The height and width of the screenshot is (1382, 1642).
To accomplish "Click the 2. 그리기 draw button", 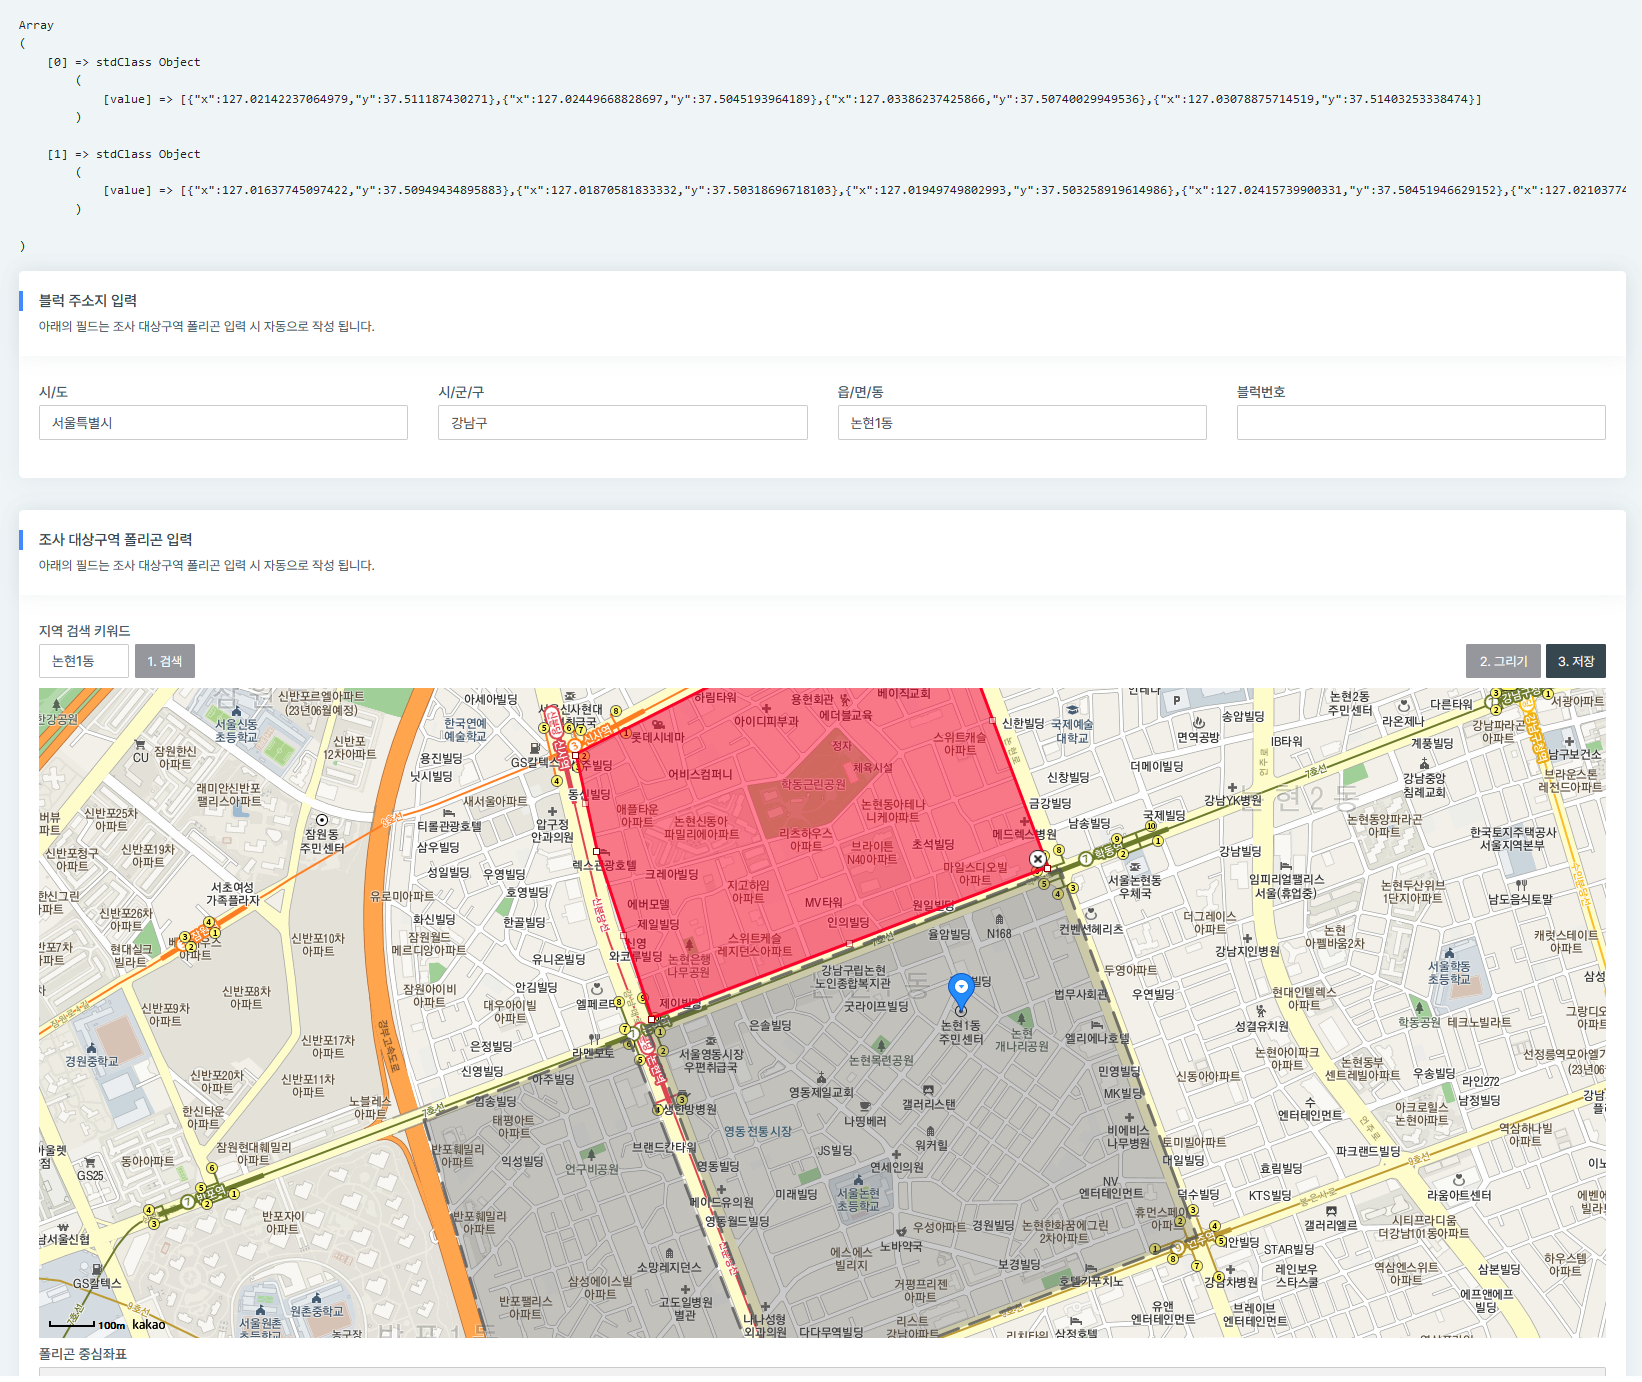I will click(x=1503, y=661).
